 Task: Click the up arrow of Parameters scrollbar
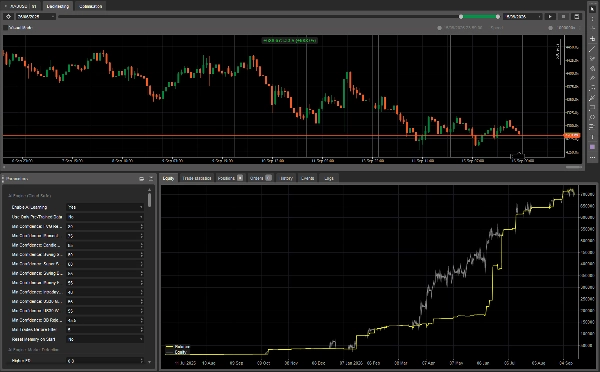coord(149,189)
